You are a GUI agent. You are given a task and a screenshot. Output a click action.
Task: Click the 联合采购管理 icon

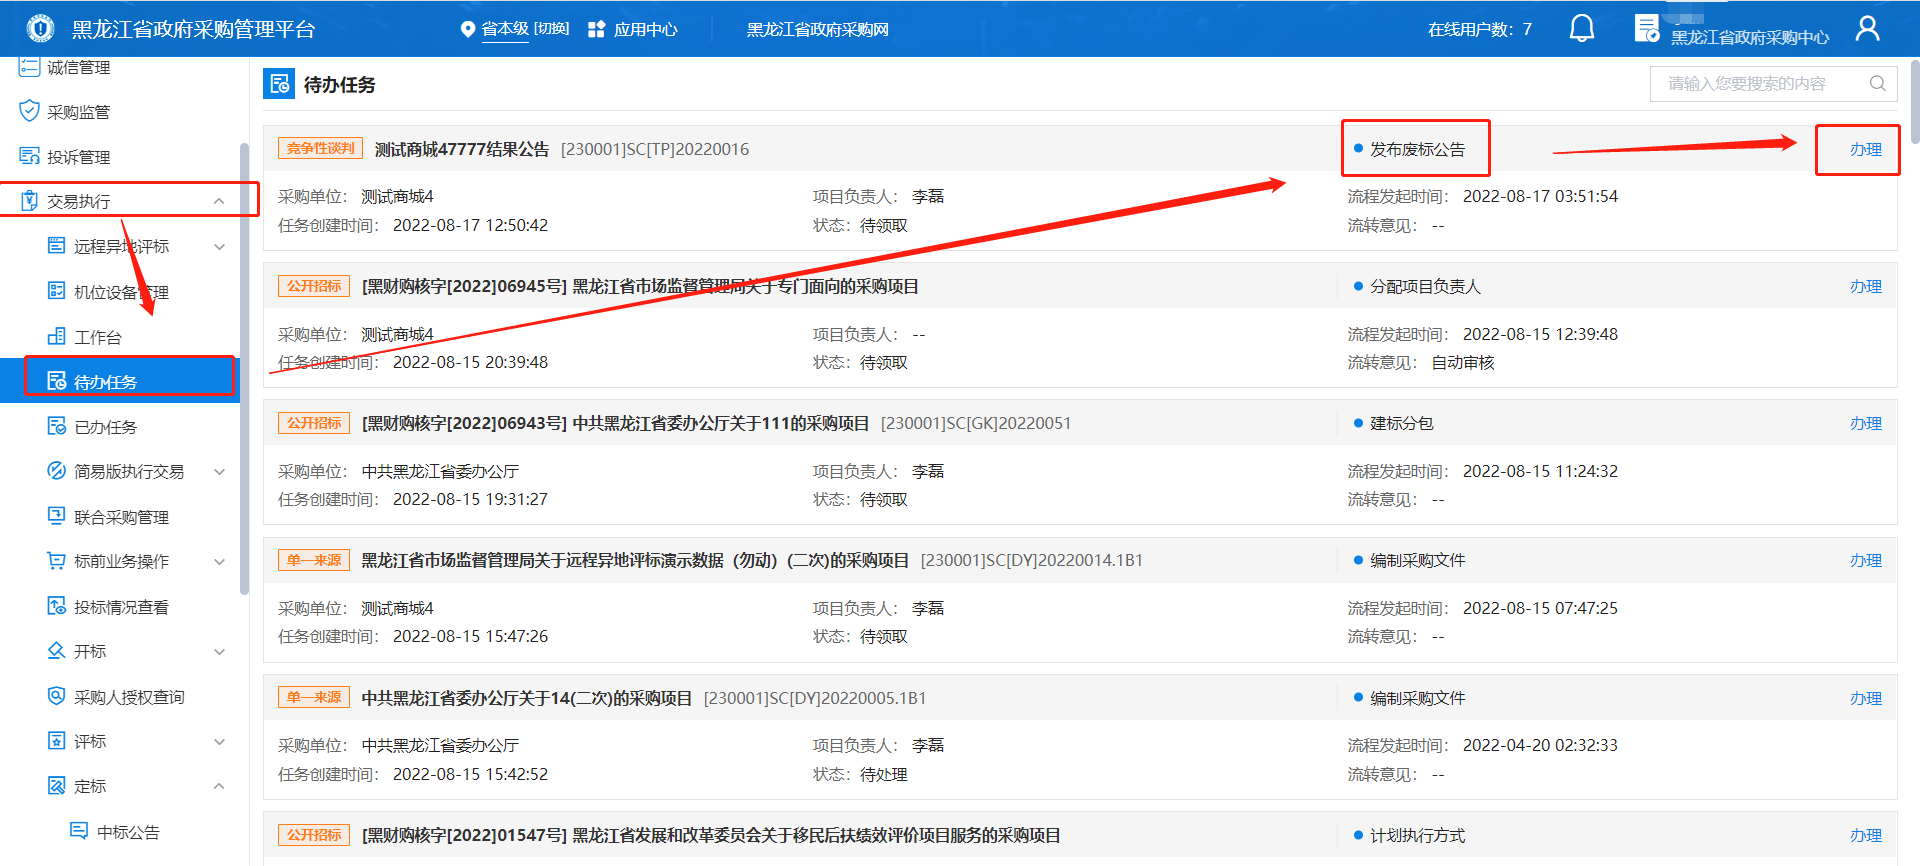coord(57,516)
